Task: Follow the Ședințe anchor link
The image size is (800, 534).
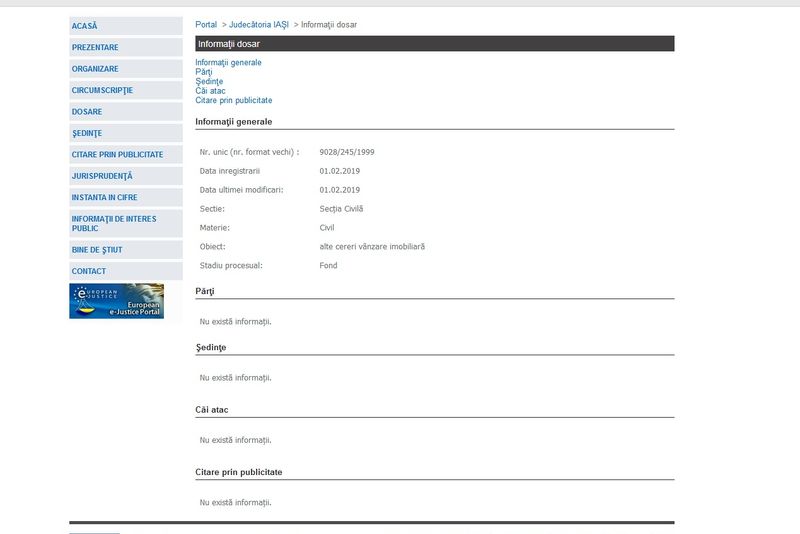Action: 209,81
